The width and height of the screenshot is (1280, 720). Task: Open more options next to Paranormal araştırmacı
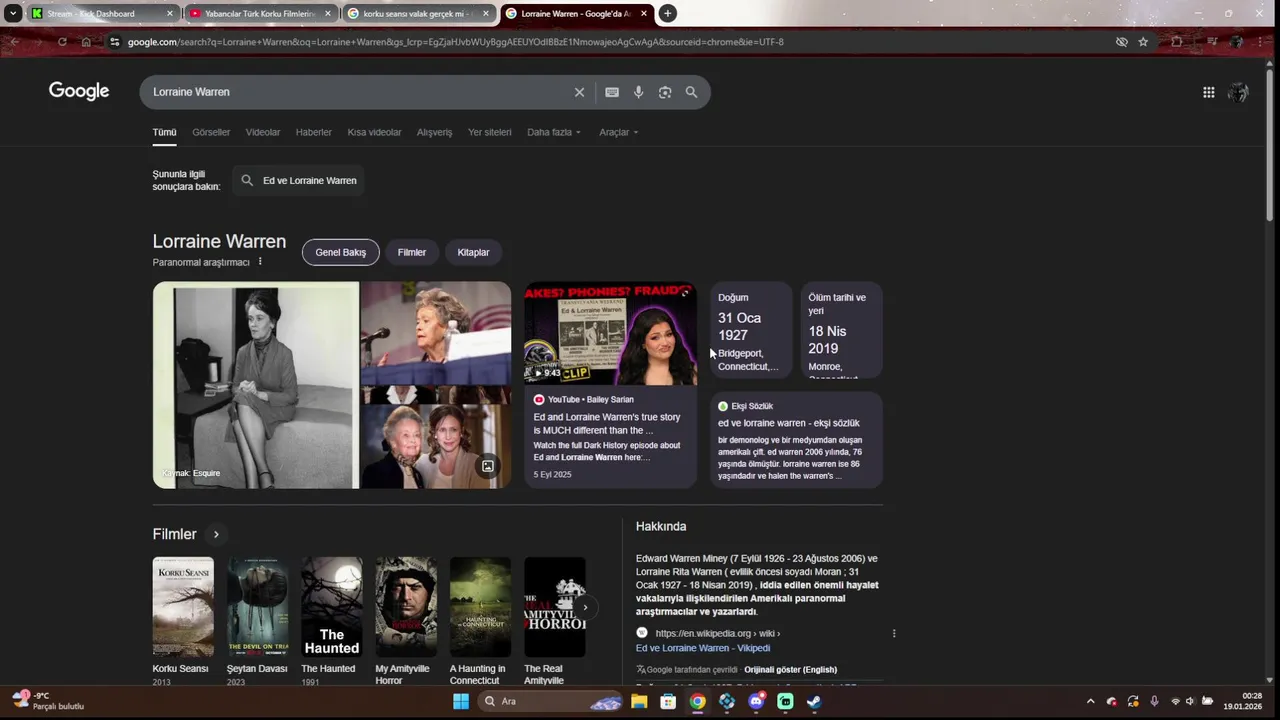click(x=260, y=262)
